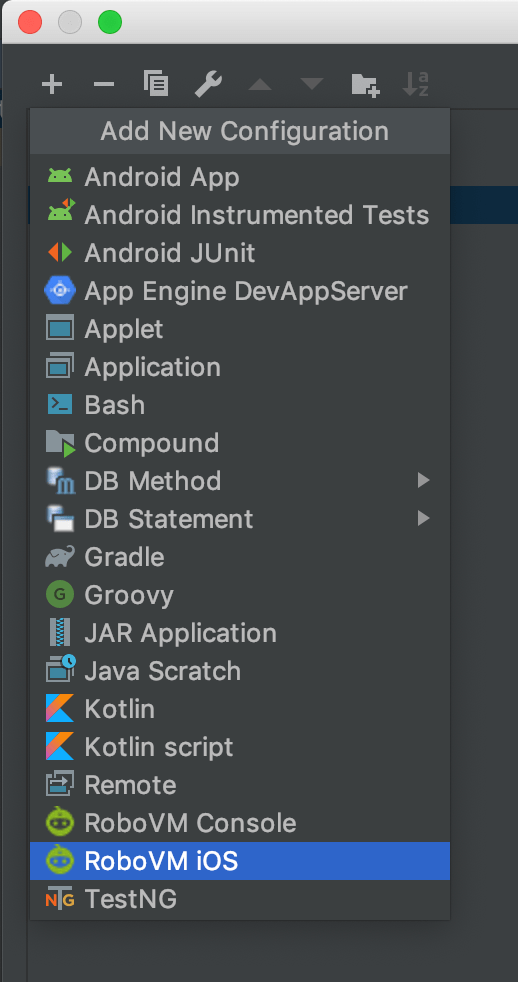The image size is (518, 982).
Task: Click the Java Scratch clock icon
Action: coord(61,668)
